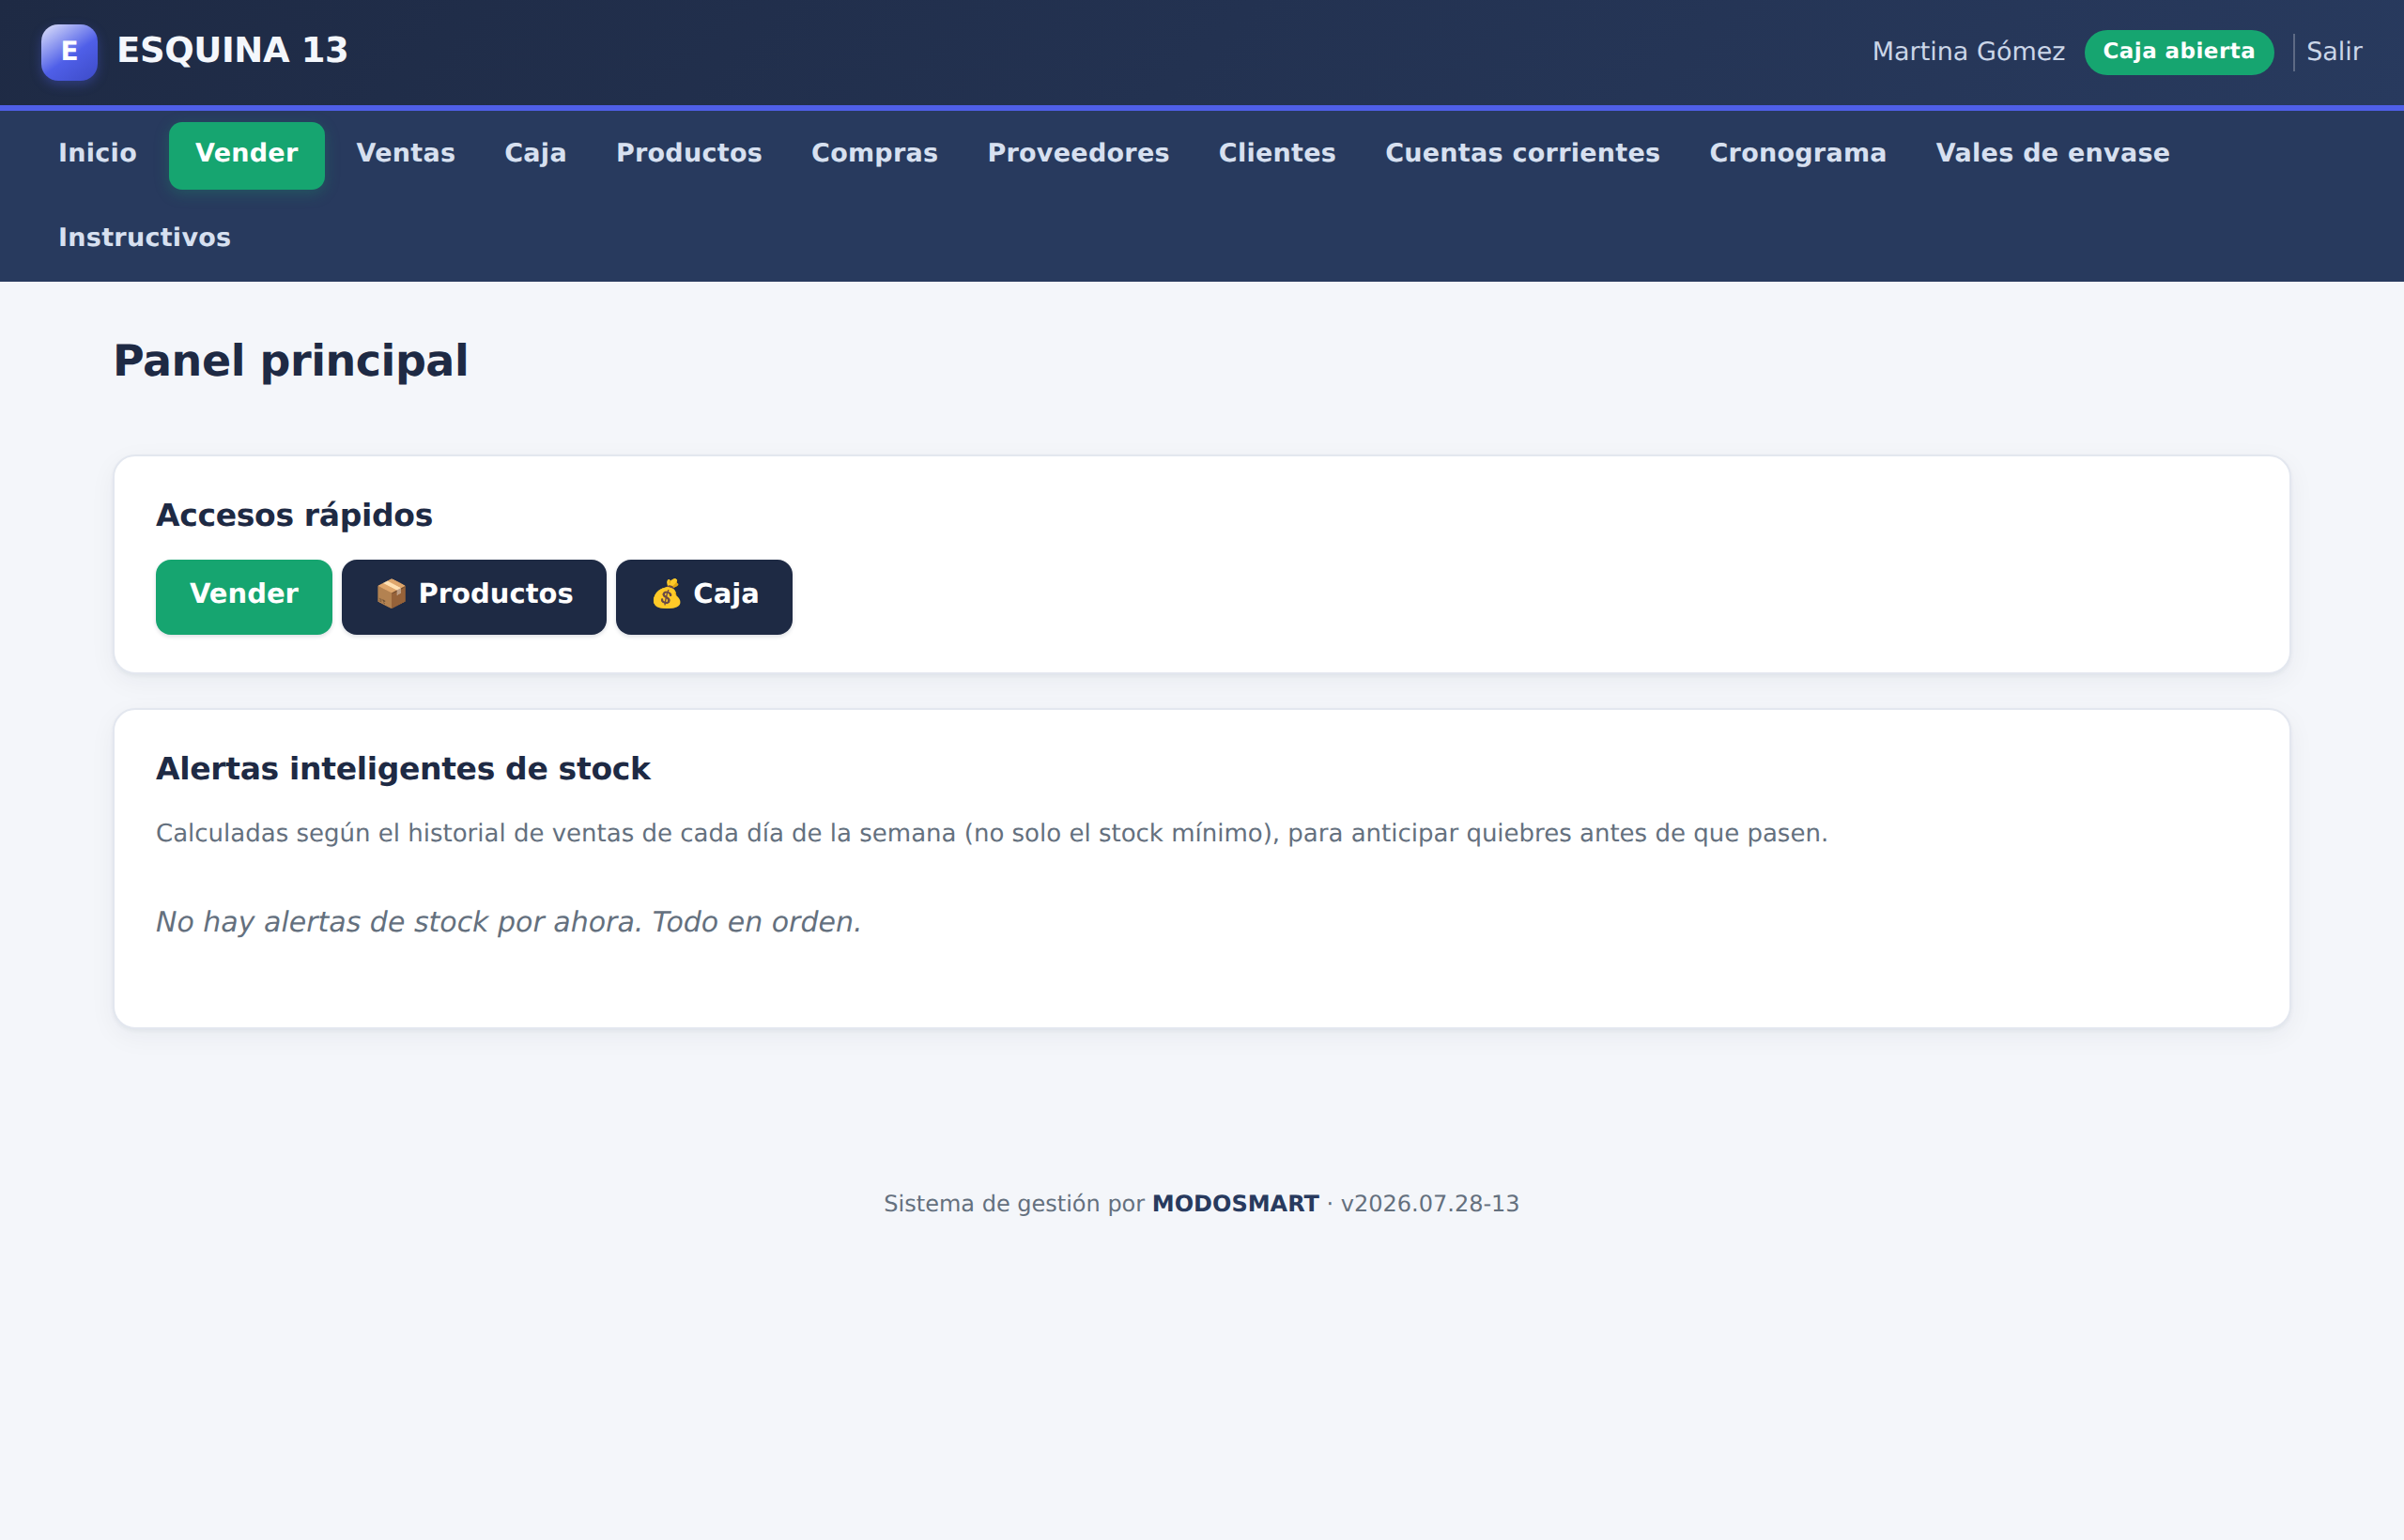The height and width of the screenshot is (1540, 2404).
Task: Navigate to Productos in the navigation bar
Action: [x=689, y=153]
